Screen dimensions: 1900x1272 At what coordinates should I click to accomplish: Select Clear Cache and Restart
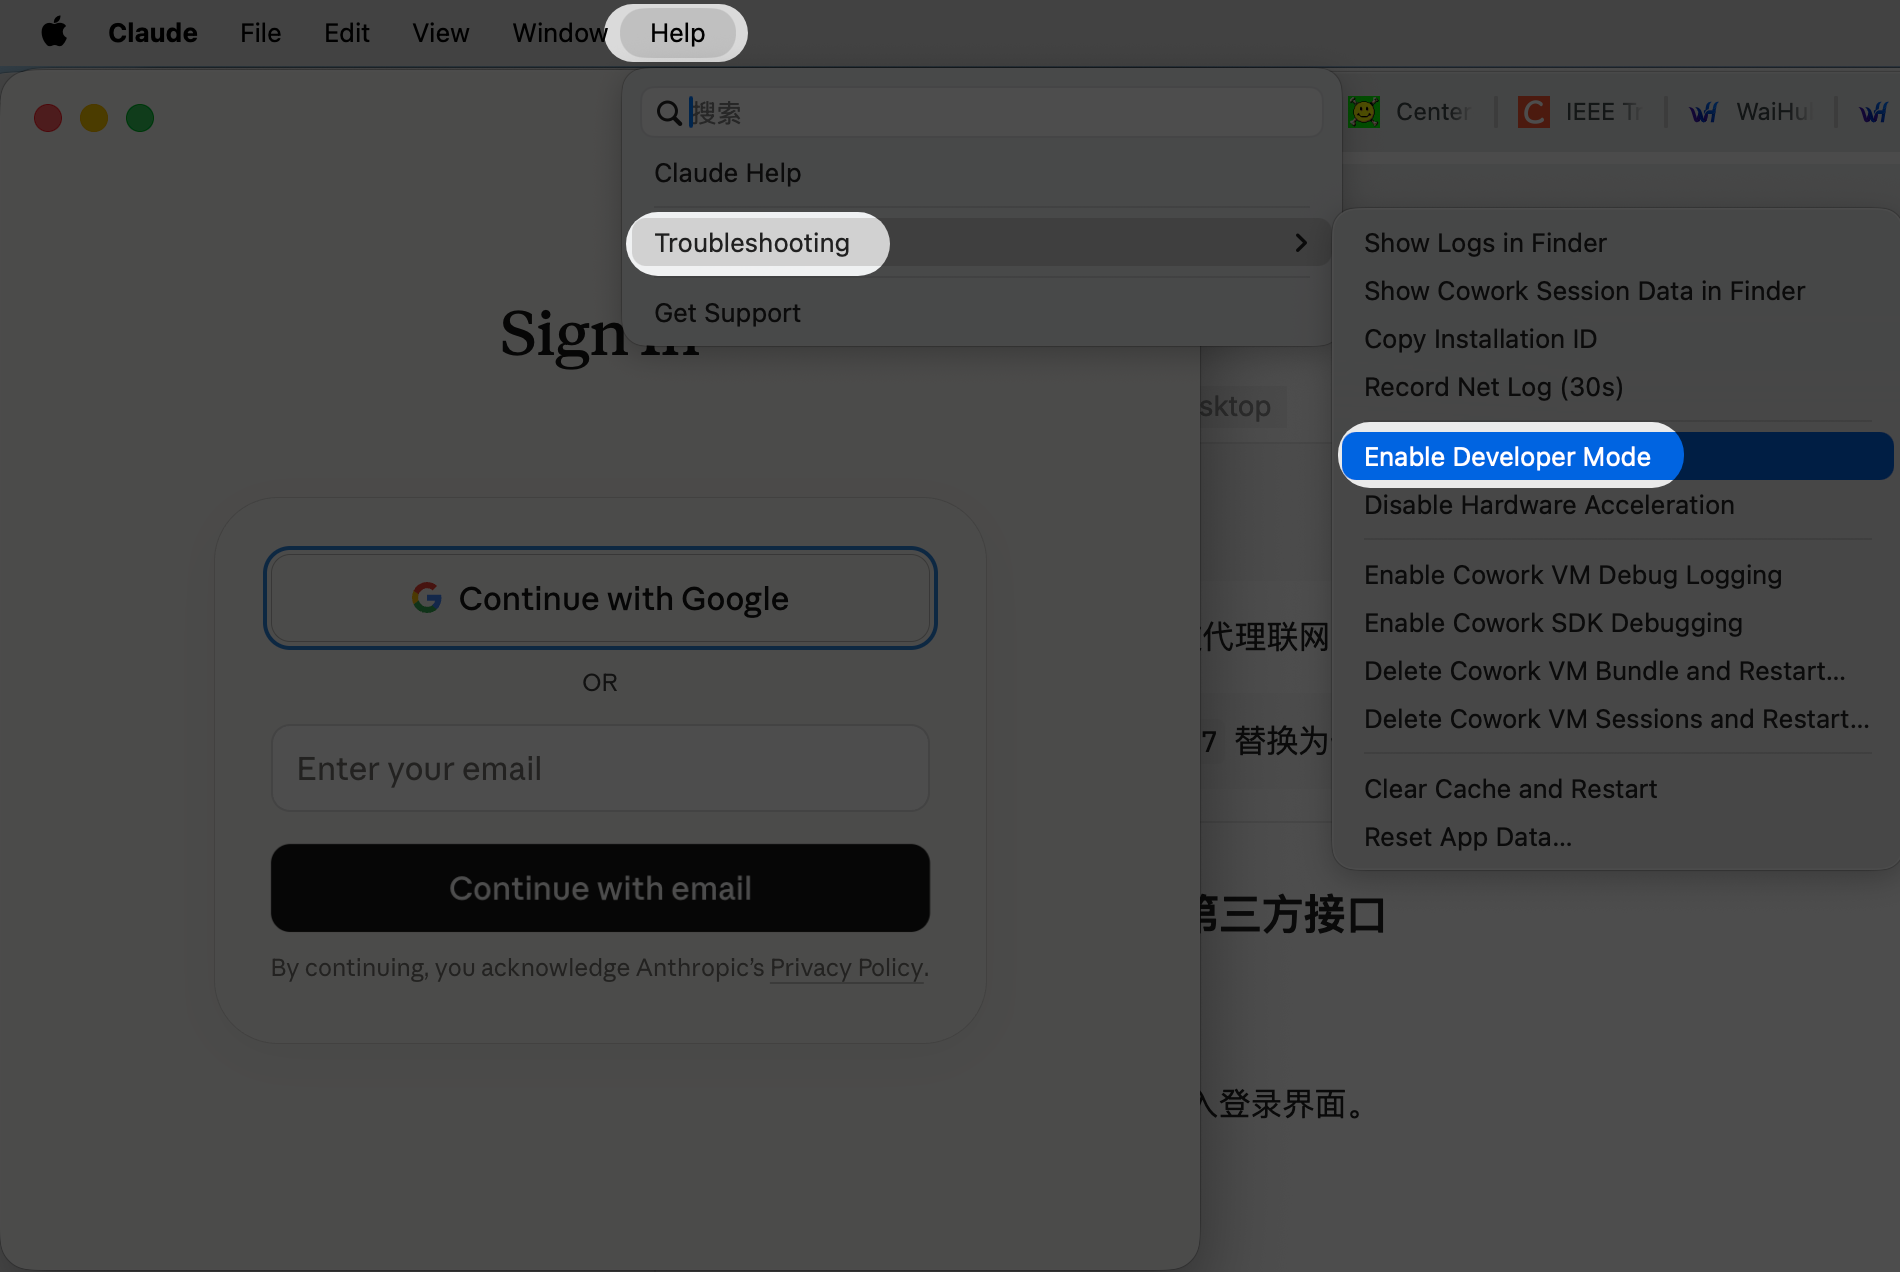coord(1615,789)
